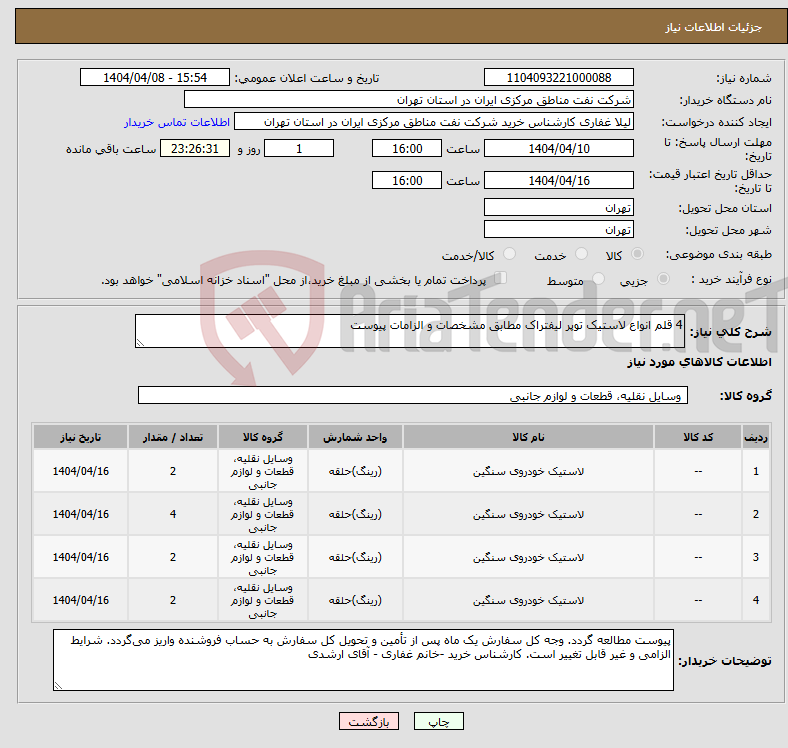Select the کالا/خدمت radio button
This screenshot has width=788, height=748.
(x=509, y=254)
